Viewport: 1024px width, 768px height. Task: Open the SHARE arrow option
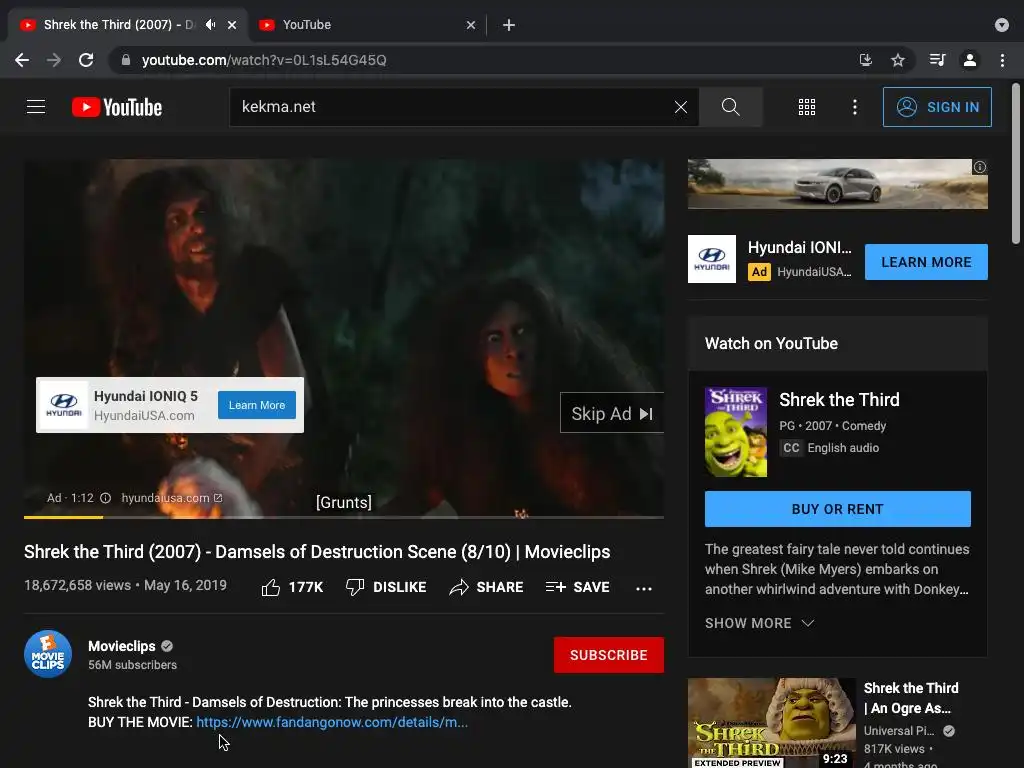tap(487, 587)
